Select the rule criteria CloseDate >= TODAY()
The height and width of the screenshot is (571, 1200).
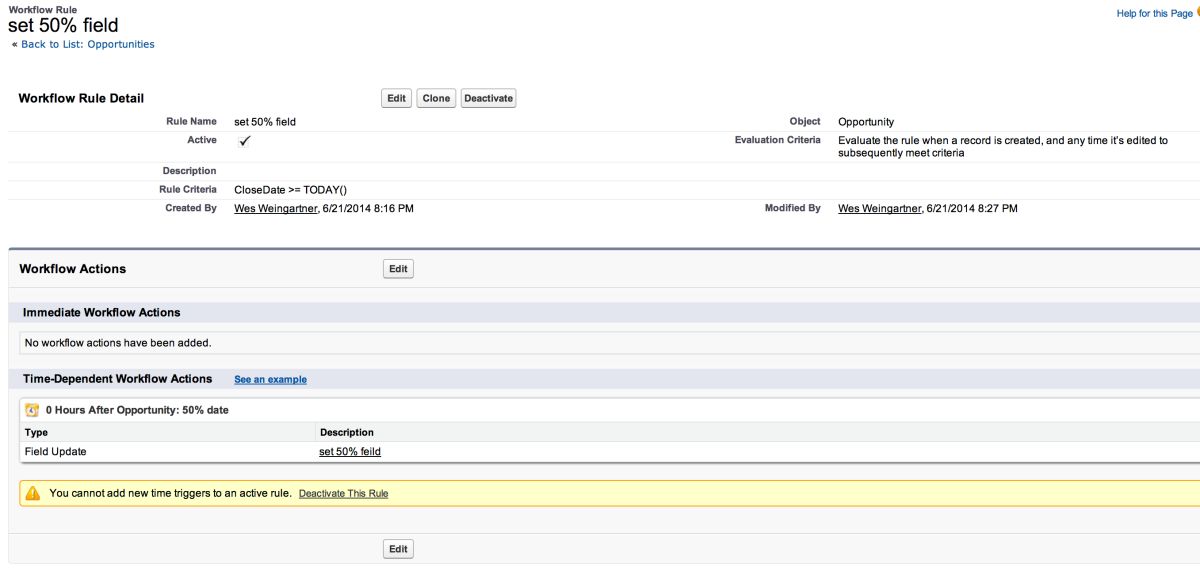[290, 190]
